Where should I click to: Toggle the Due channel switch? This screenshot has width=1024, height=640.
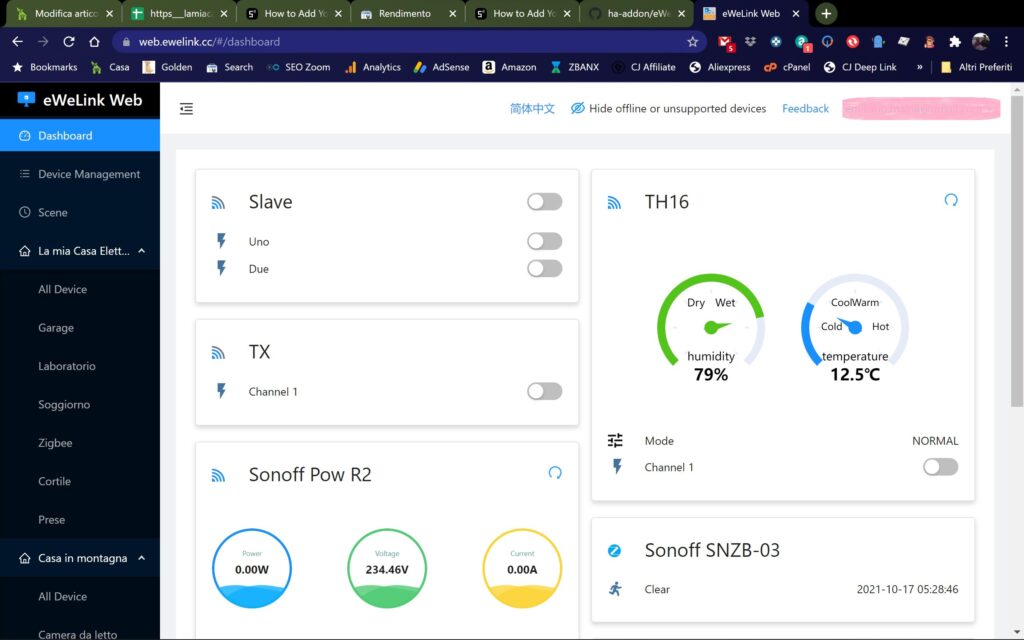pyautogui.click(x=545, y=268)
